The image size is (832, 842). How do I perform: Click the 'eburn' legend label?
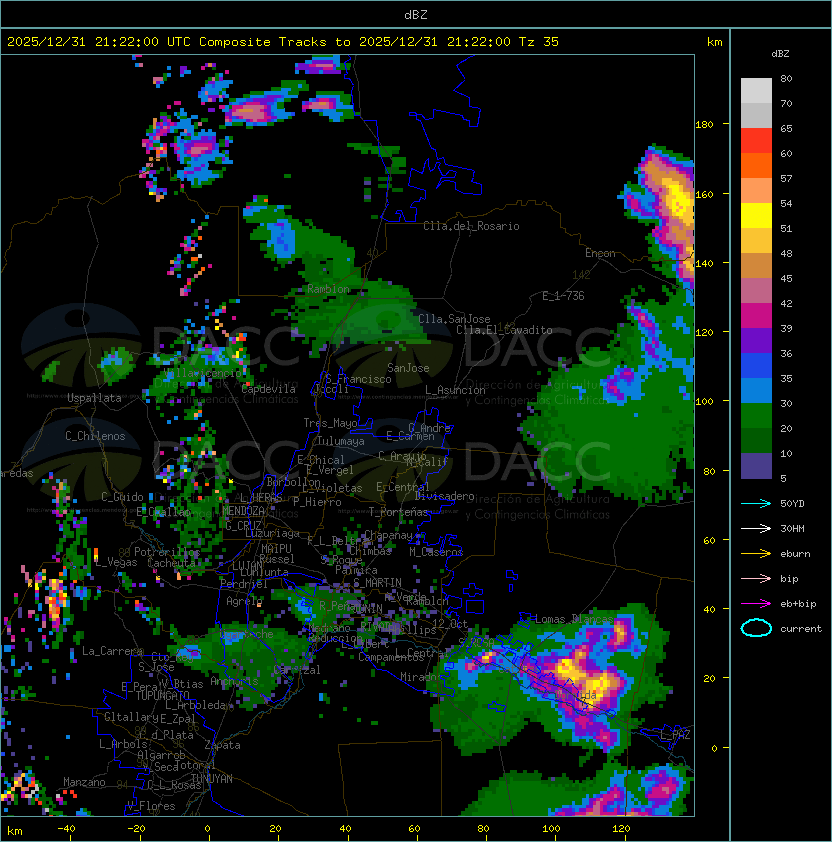pos(795,554)
